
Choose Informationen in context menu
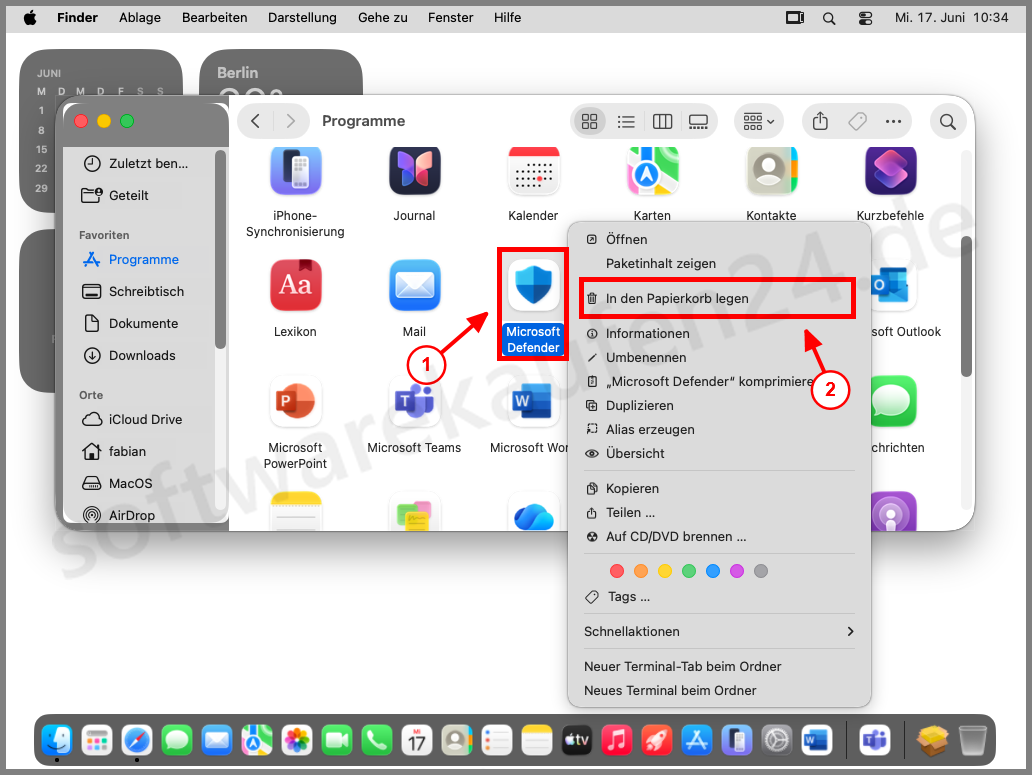coord(719,334)
